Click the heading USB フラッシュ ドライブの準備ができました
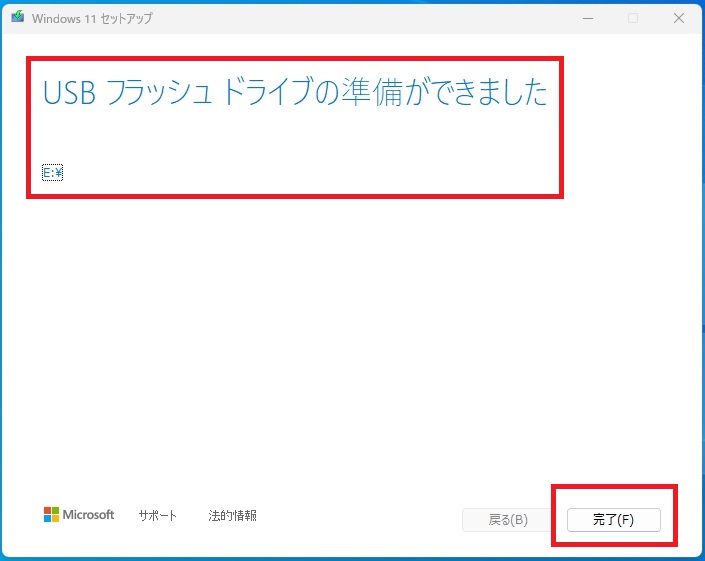The image size is (705, 561). pyautogui.click(x=295, y=92)
